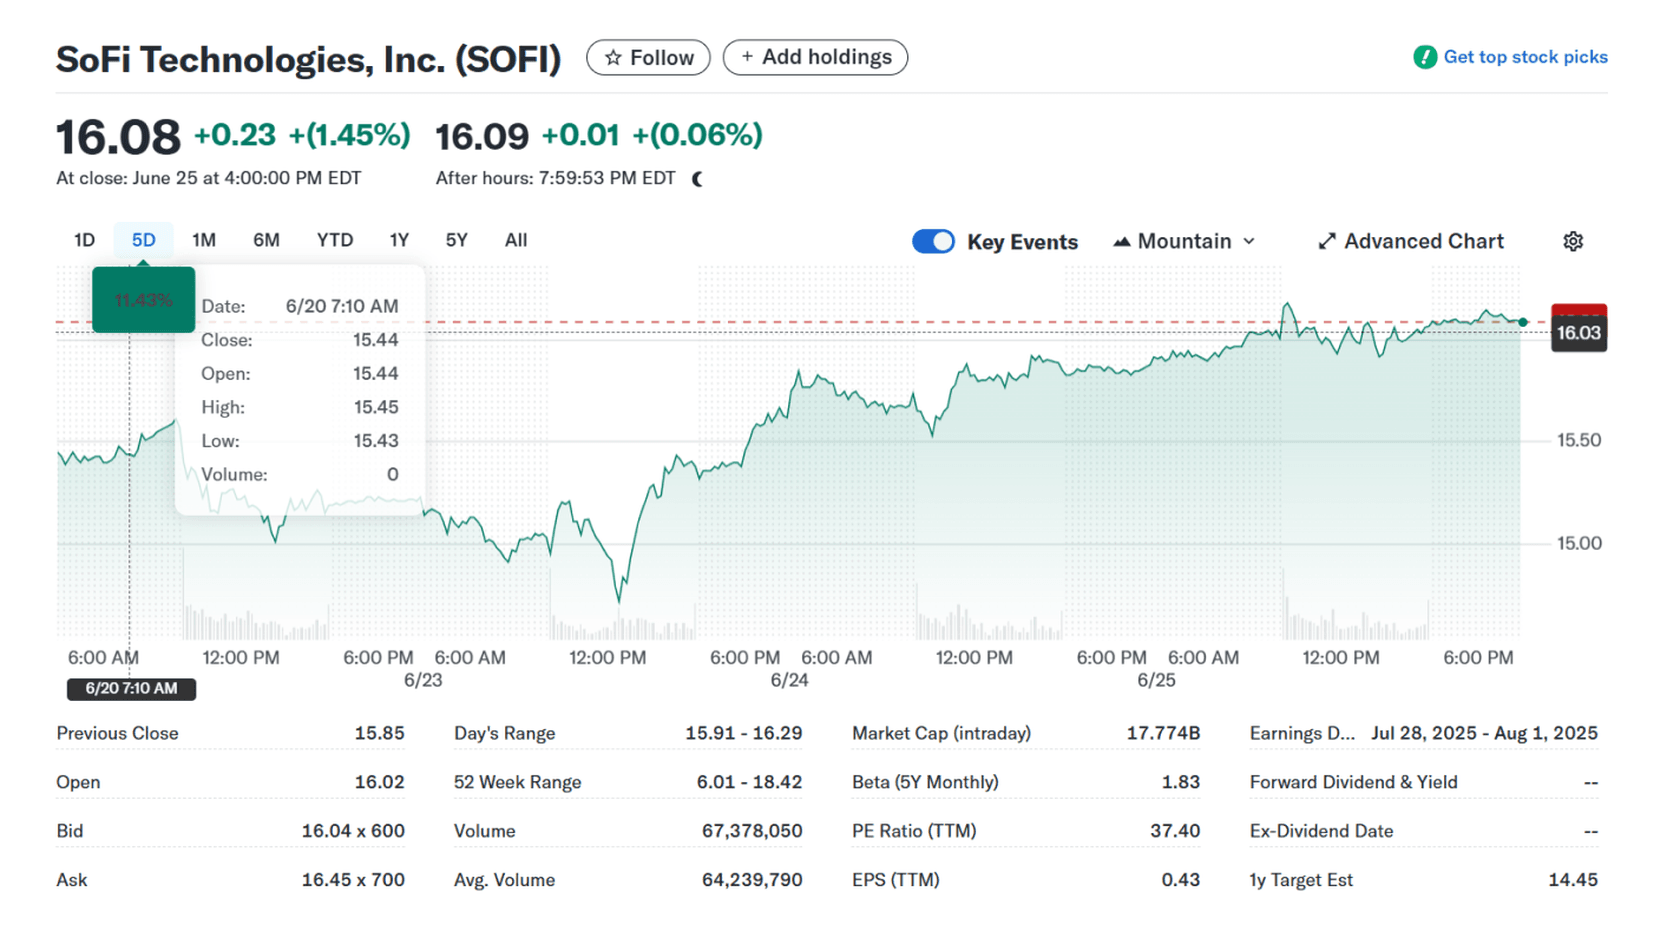Screen dimensions: 1680x944
Task: Click the after-hours moon icon
Action: coord(698,179)
